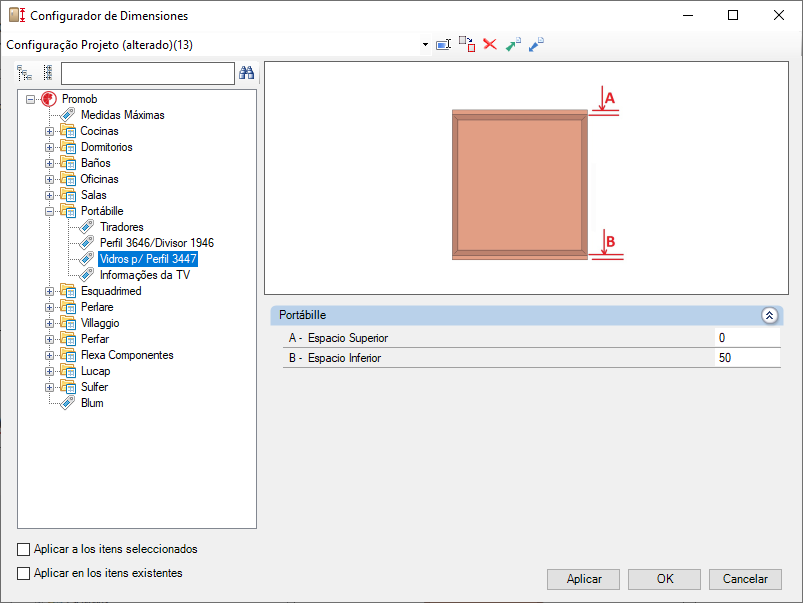The width and height of the screenshot is (803, 603).
Task: Click the Baños folder icon
Action: (68, 163)
